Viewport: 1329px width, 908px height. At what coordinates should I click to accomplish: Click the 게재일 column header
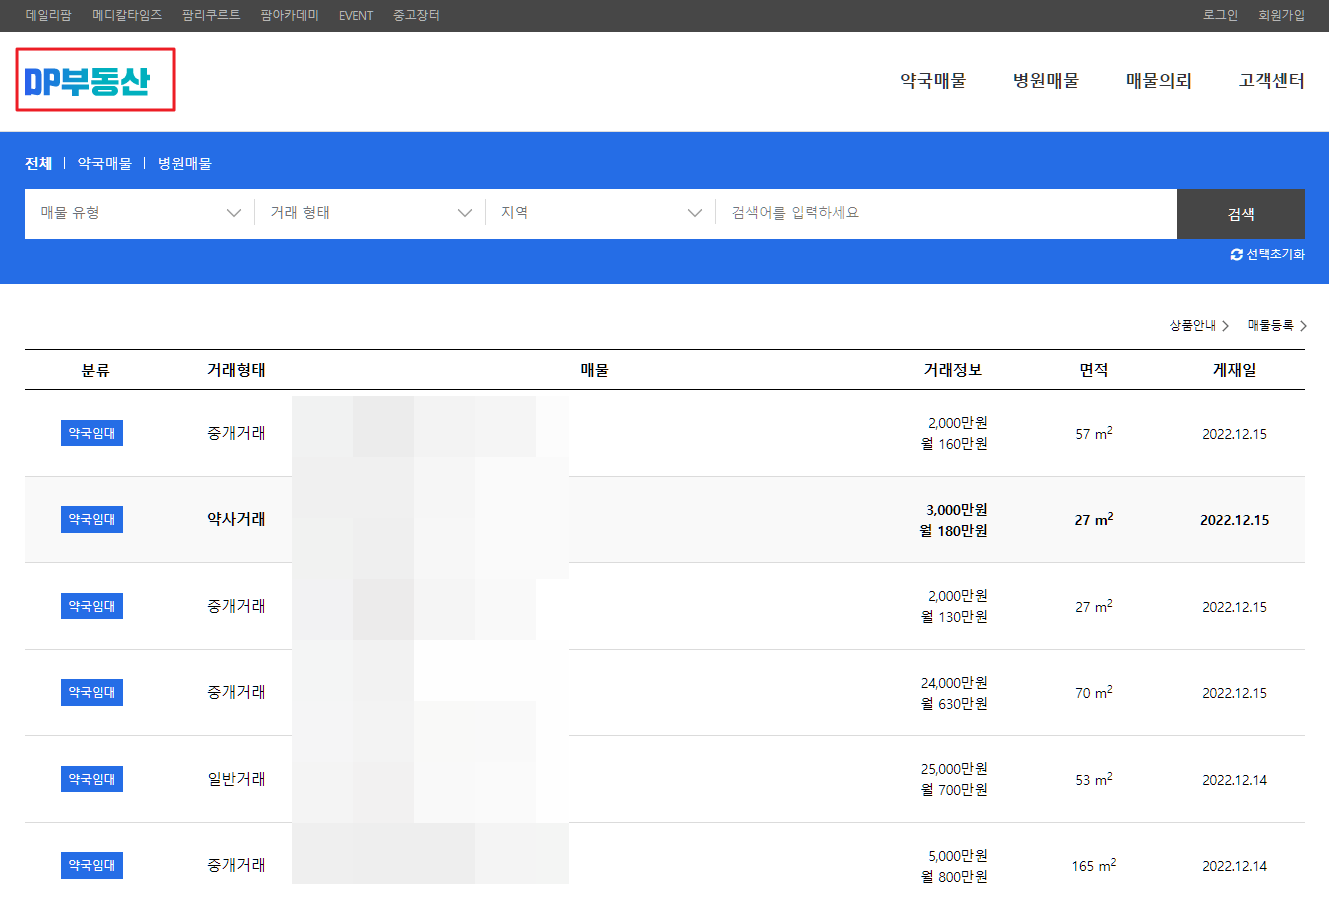pos(1235,370)
